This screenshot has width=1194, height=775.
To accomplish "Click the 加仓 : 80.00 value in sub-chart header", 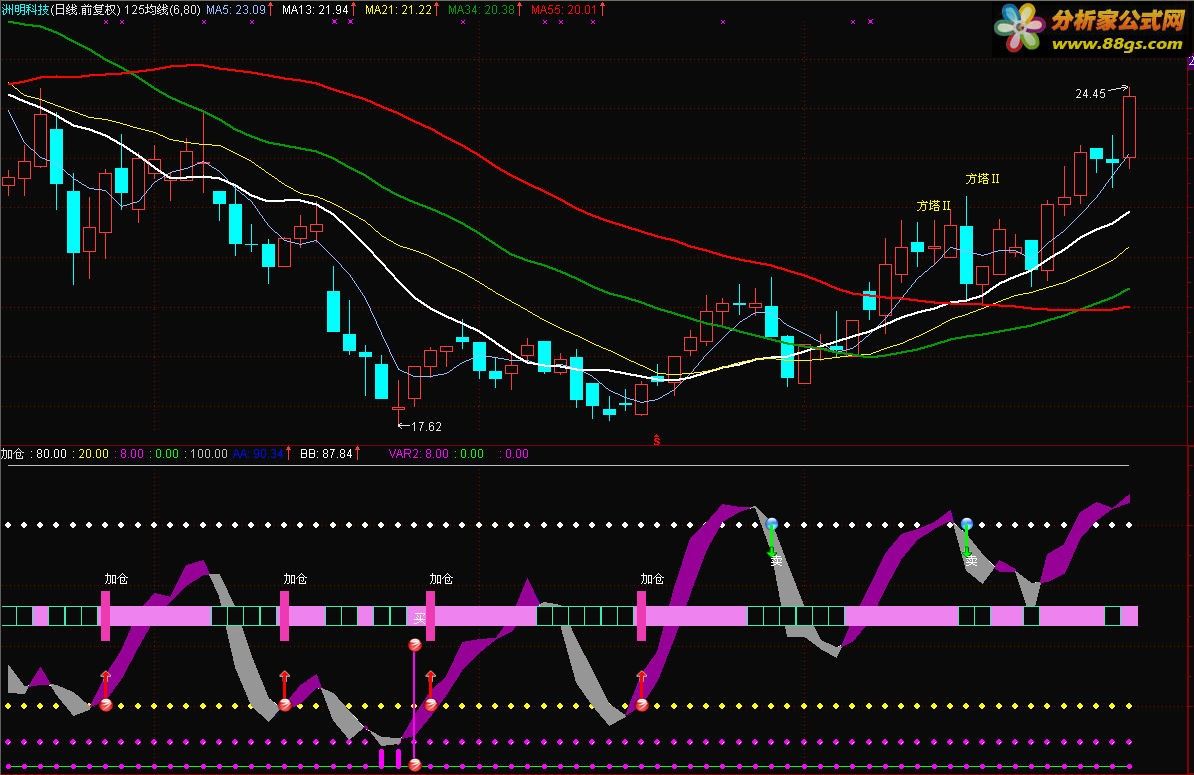I will [x=34, y=454].
